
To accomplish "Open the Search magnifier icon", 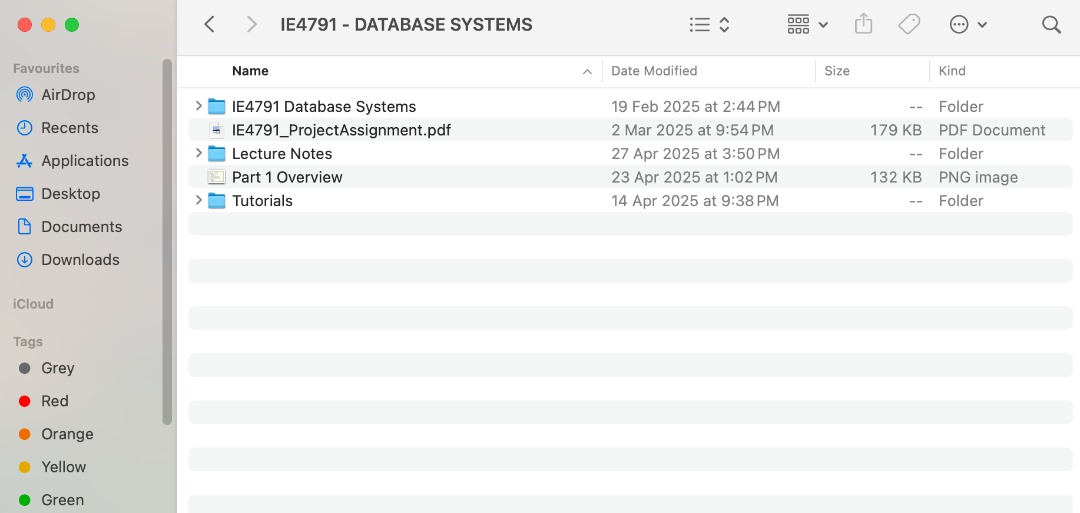I will coord(1051,25).
